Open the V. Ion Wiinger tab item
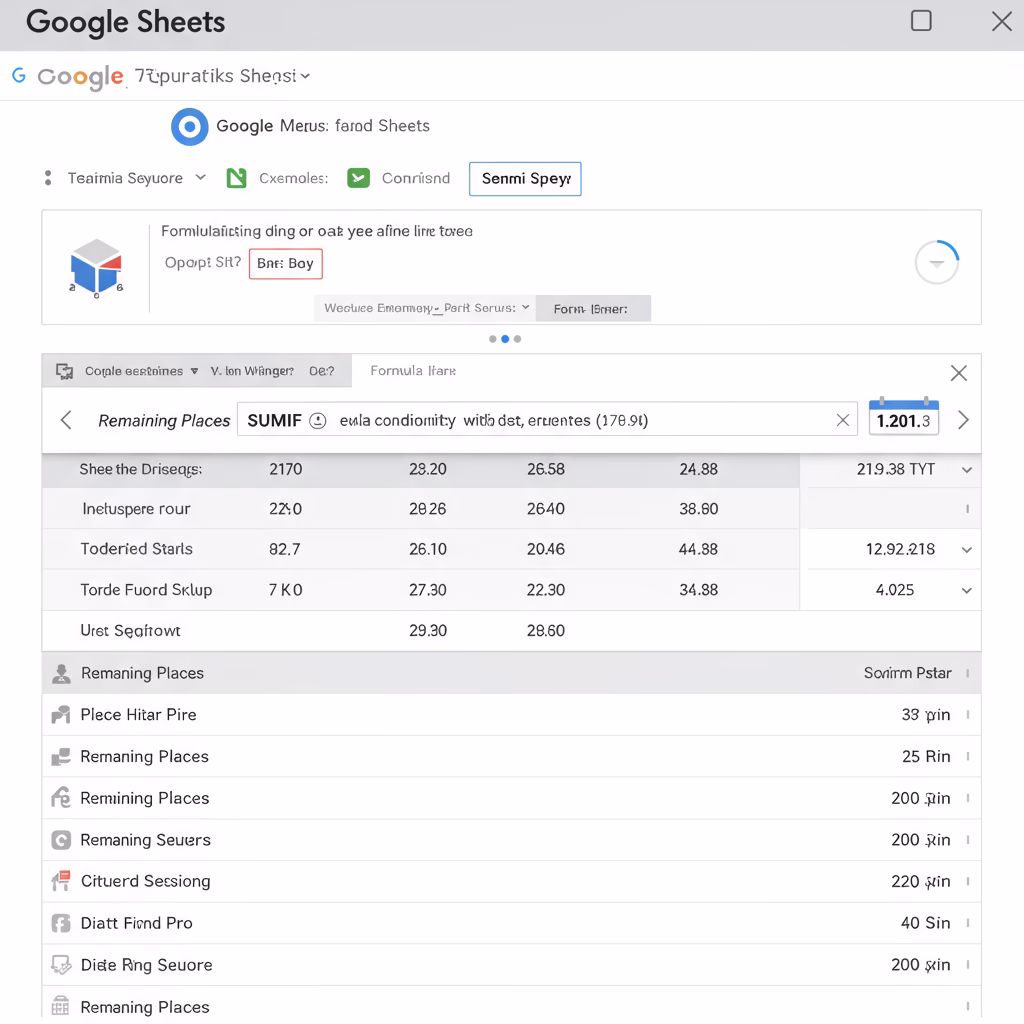1024x1024 pixels. pyautogui.click(x=252, y=371)
